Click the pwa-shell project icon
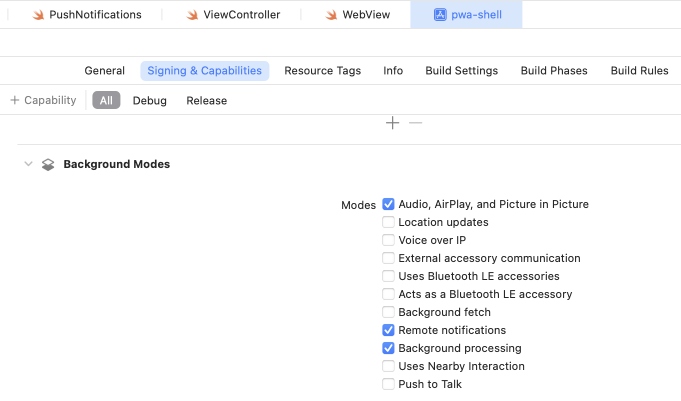This screenshot has width=681, height=401. tap(440, 15)
